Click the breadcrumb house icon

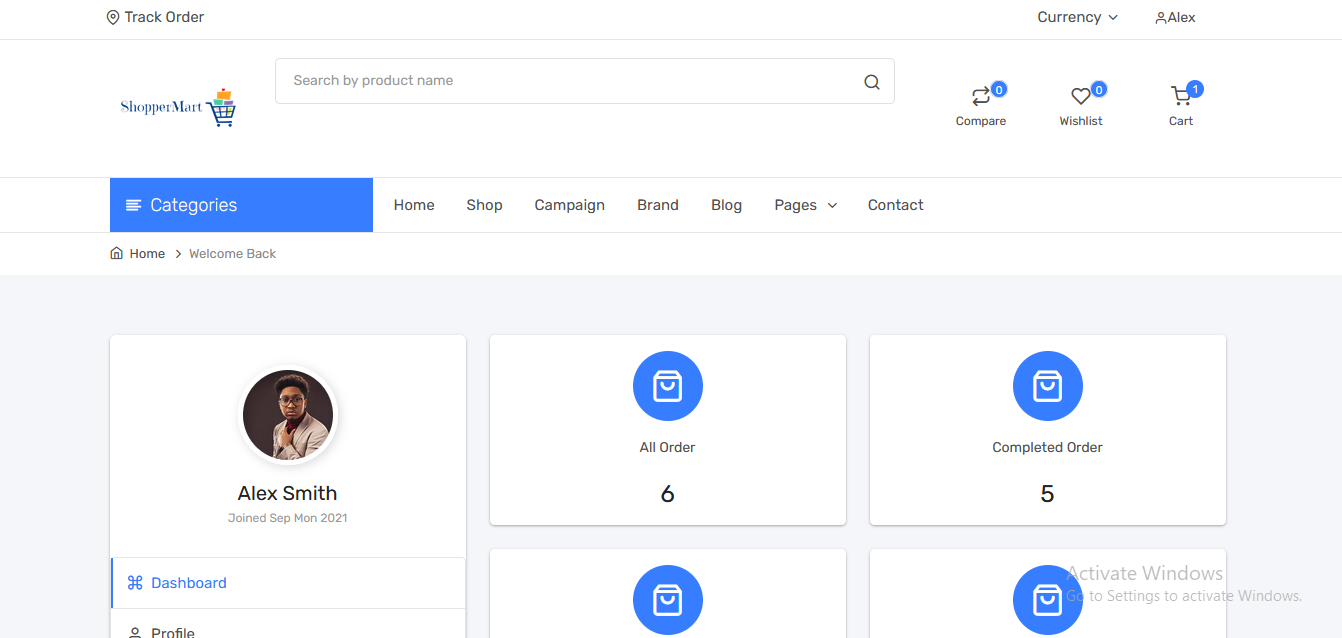point(117,253)
